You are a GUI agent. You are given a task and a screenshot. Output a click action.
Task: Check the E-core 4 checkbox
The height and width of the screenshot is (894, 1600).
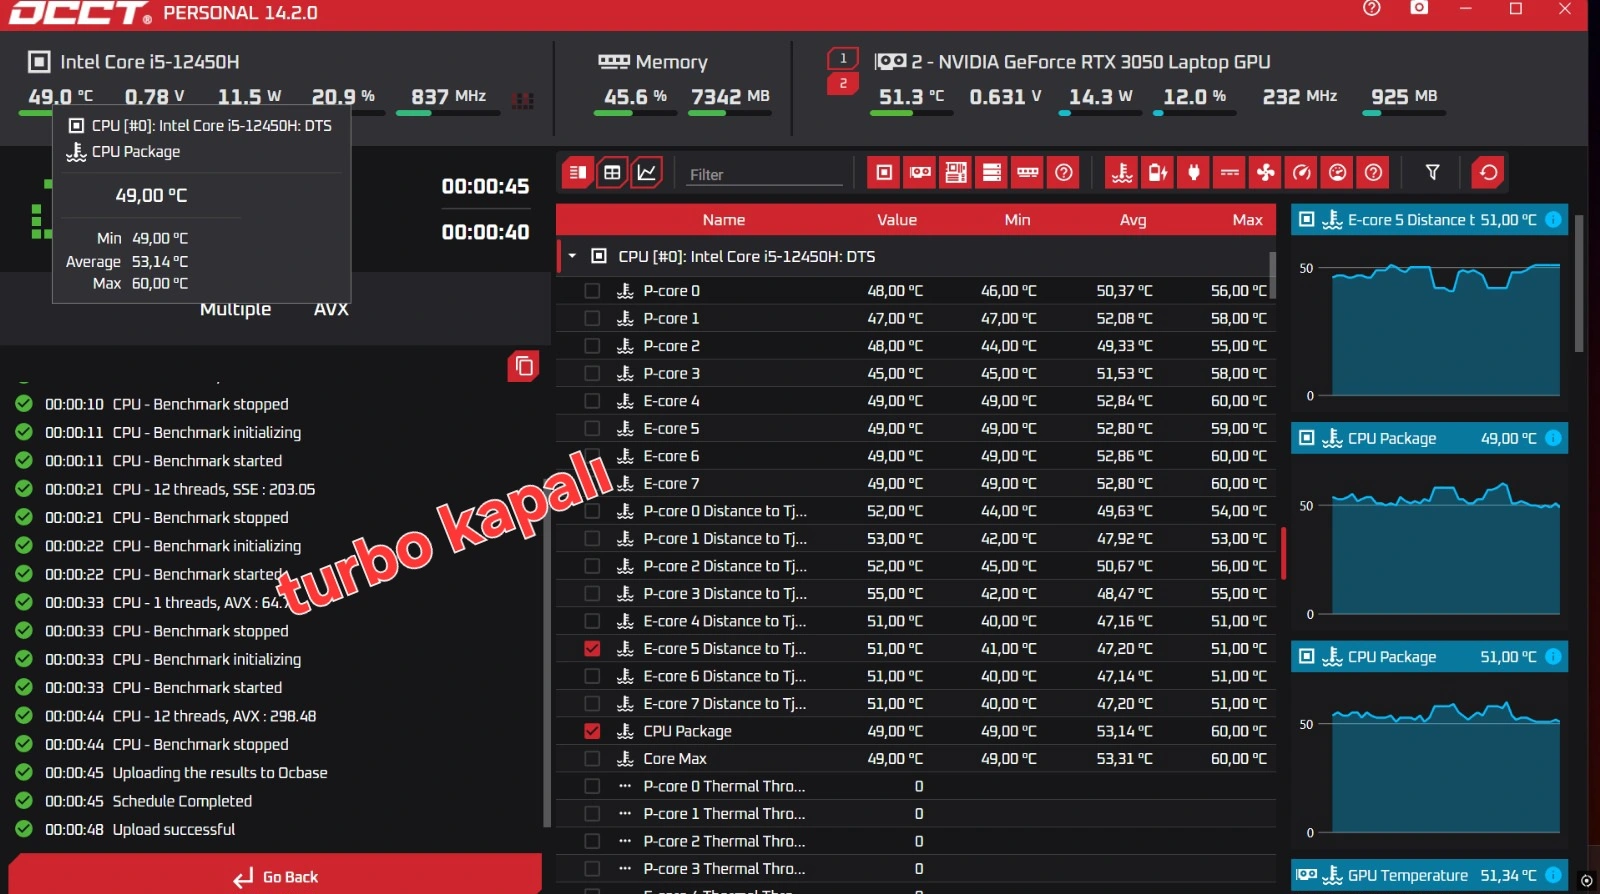592,401
